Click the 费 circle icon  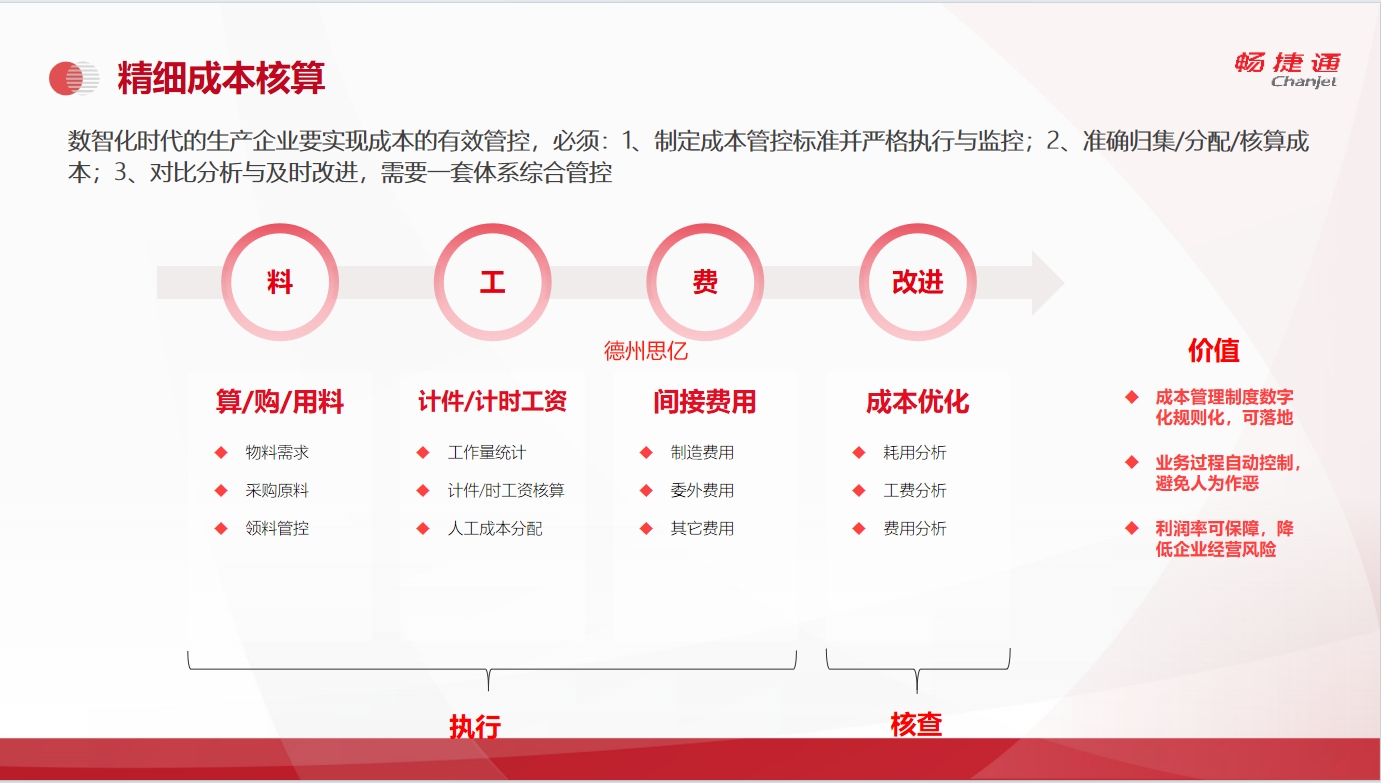(705, 282)
